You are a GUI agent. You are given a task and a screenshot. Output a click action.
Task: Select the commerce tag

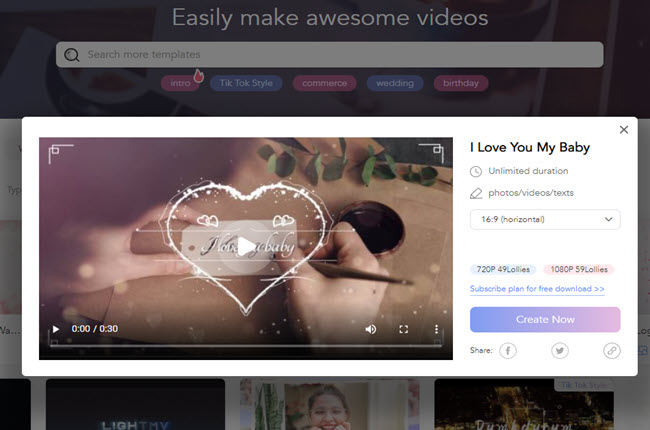click(x=325, y=83)
